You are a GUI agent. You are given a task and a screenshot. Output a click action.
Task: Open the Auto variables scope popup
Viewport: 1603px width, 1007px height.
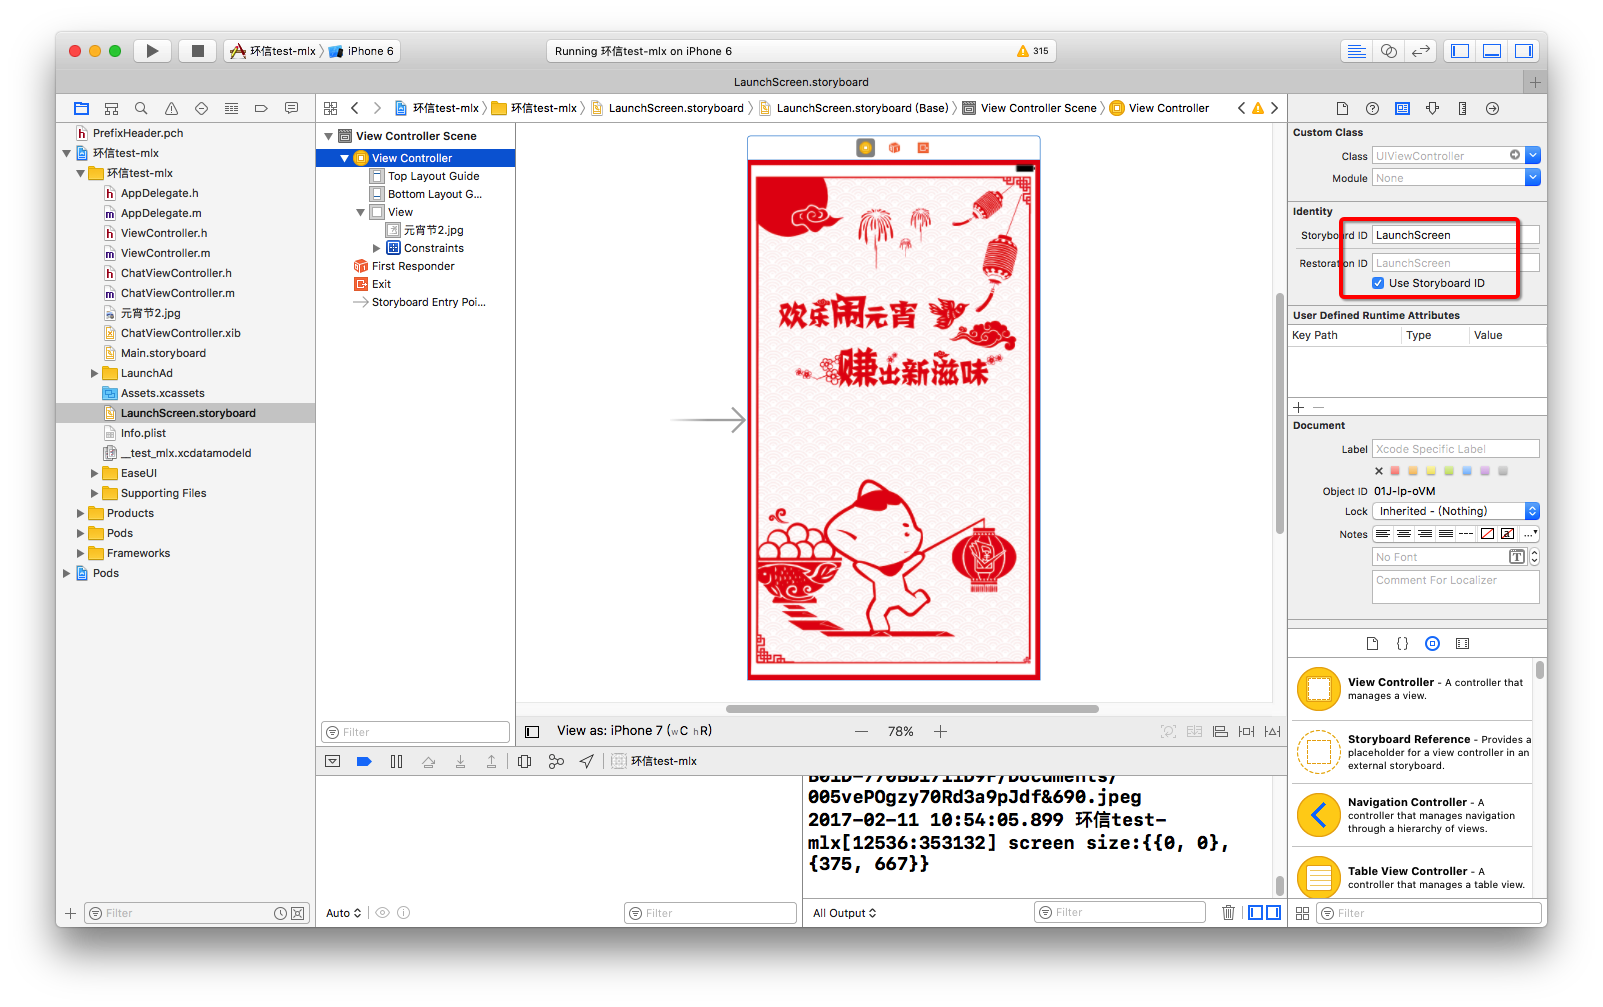[x=343, y=913]
